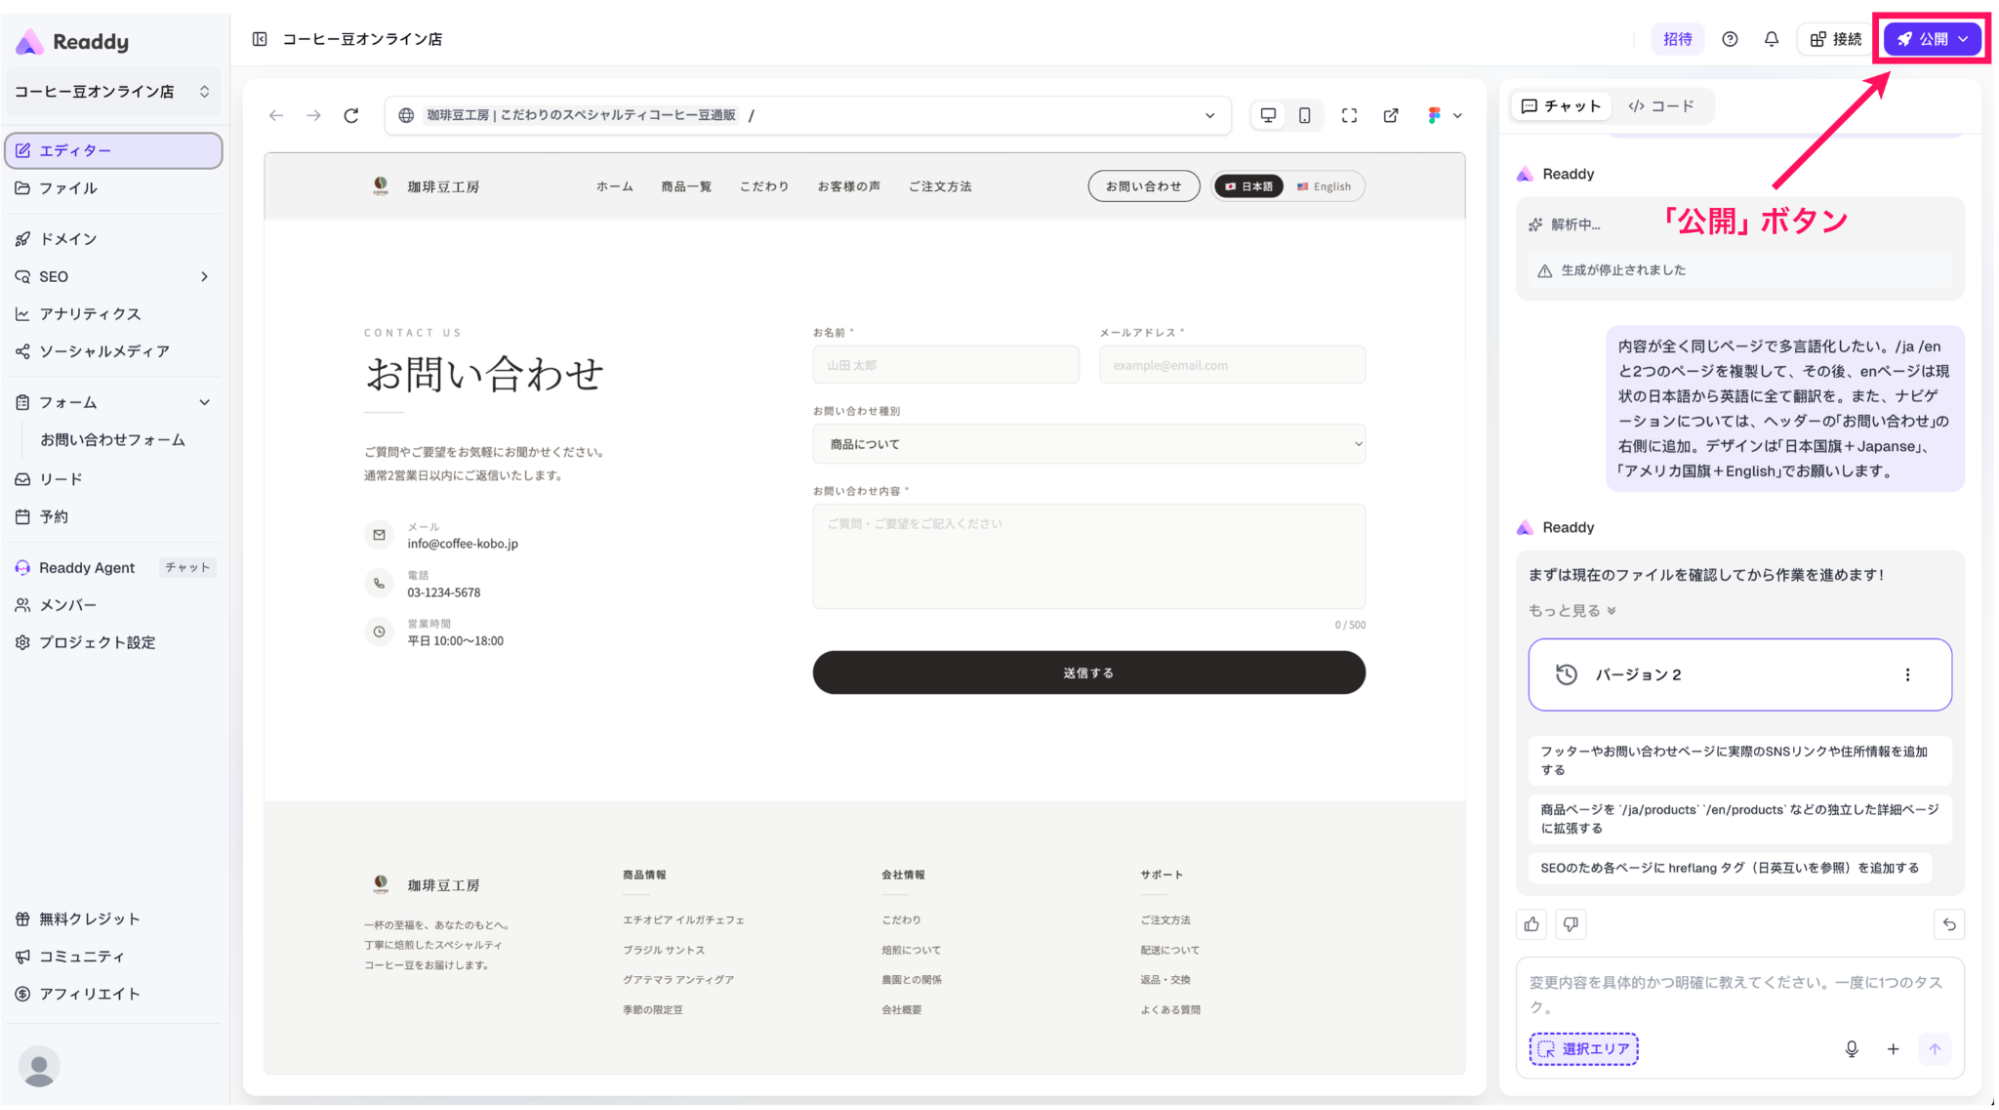Select お問い合わせフォーム tree item
The image size is (1999, 1110).
[113, 440]
